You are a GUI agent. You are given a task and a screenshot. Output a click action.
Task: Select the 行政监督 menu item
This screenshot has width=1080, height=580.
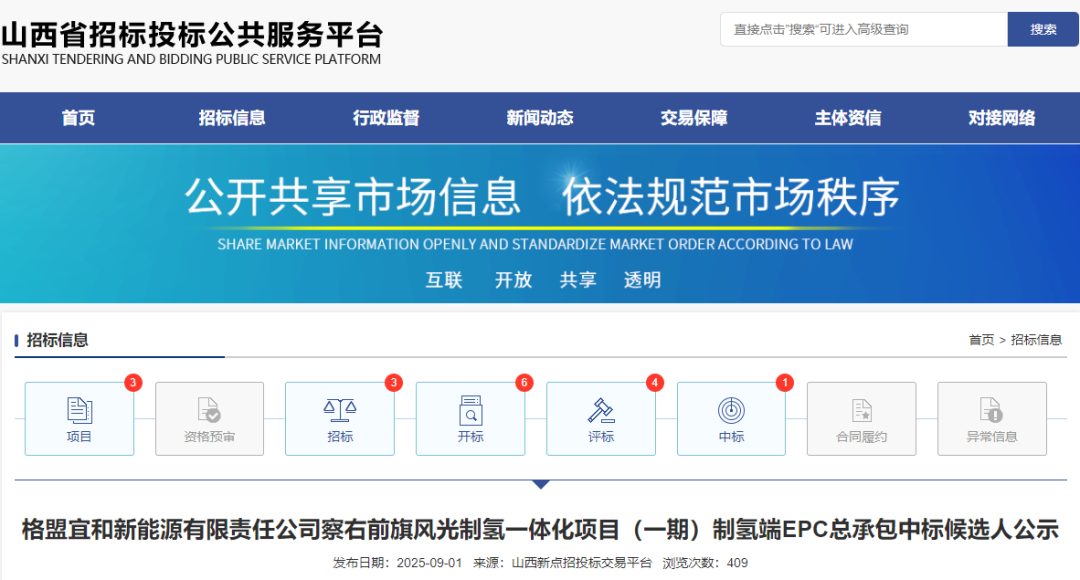point(386,117)
